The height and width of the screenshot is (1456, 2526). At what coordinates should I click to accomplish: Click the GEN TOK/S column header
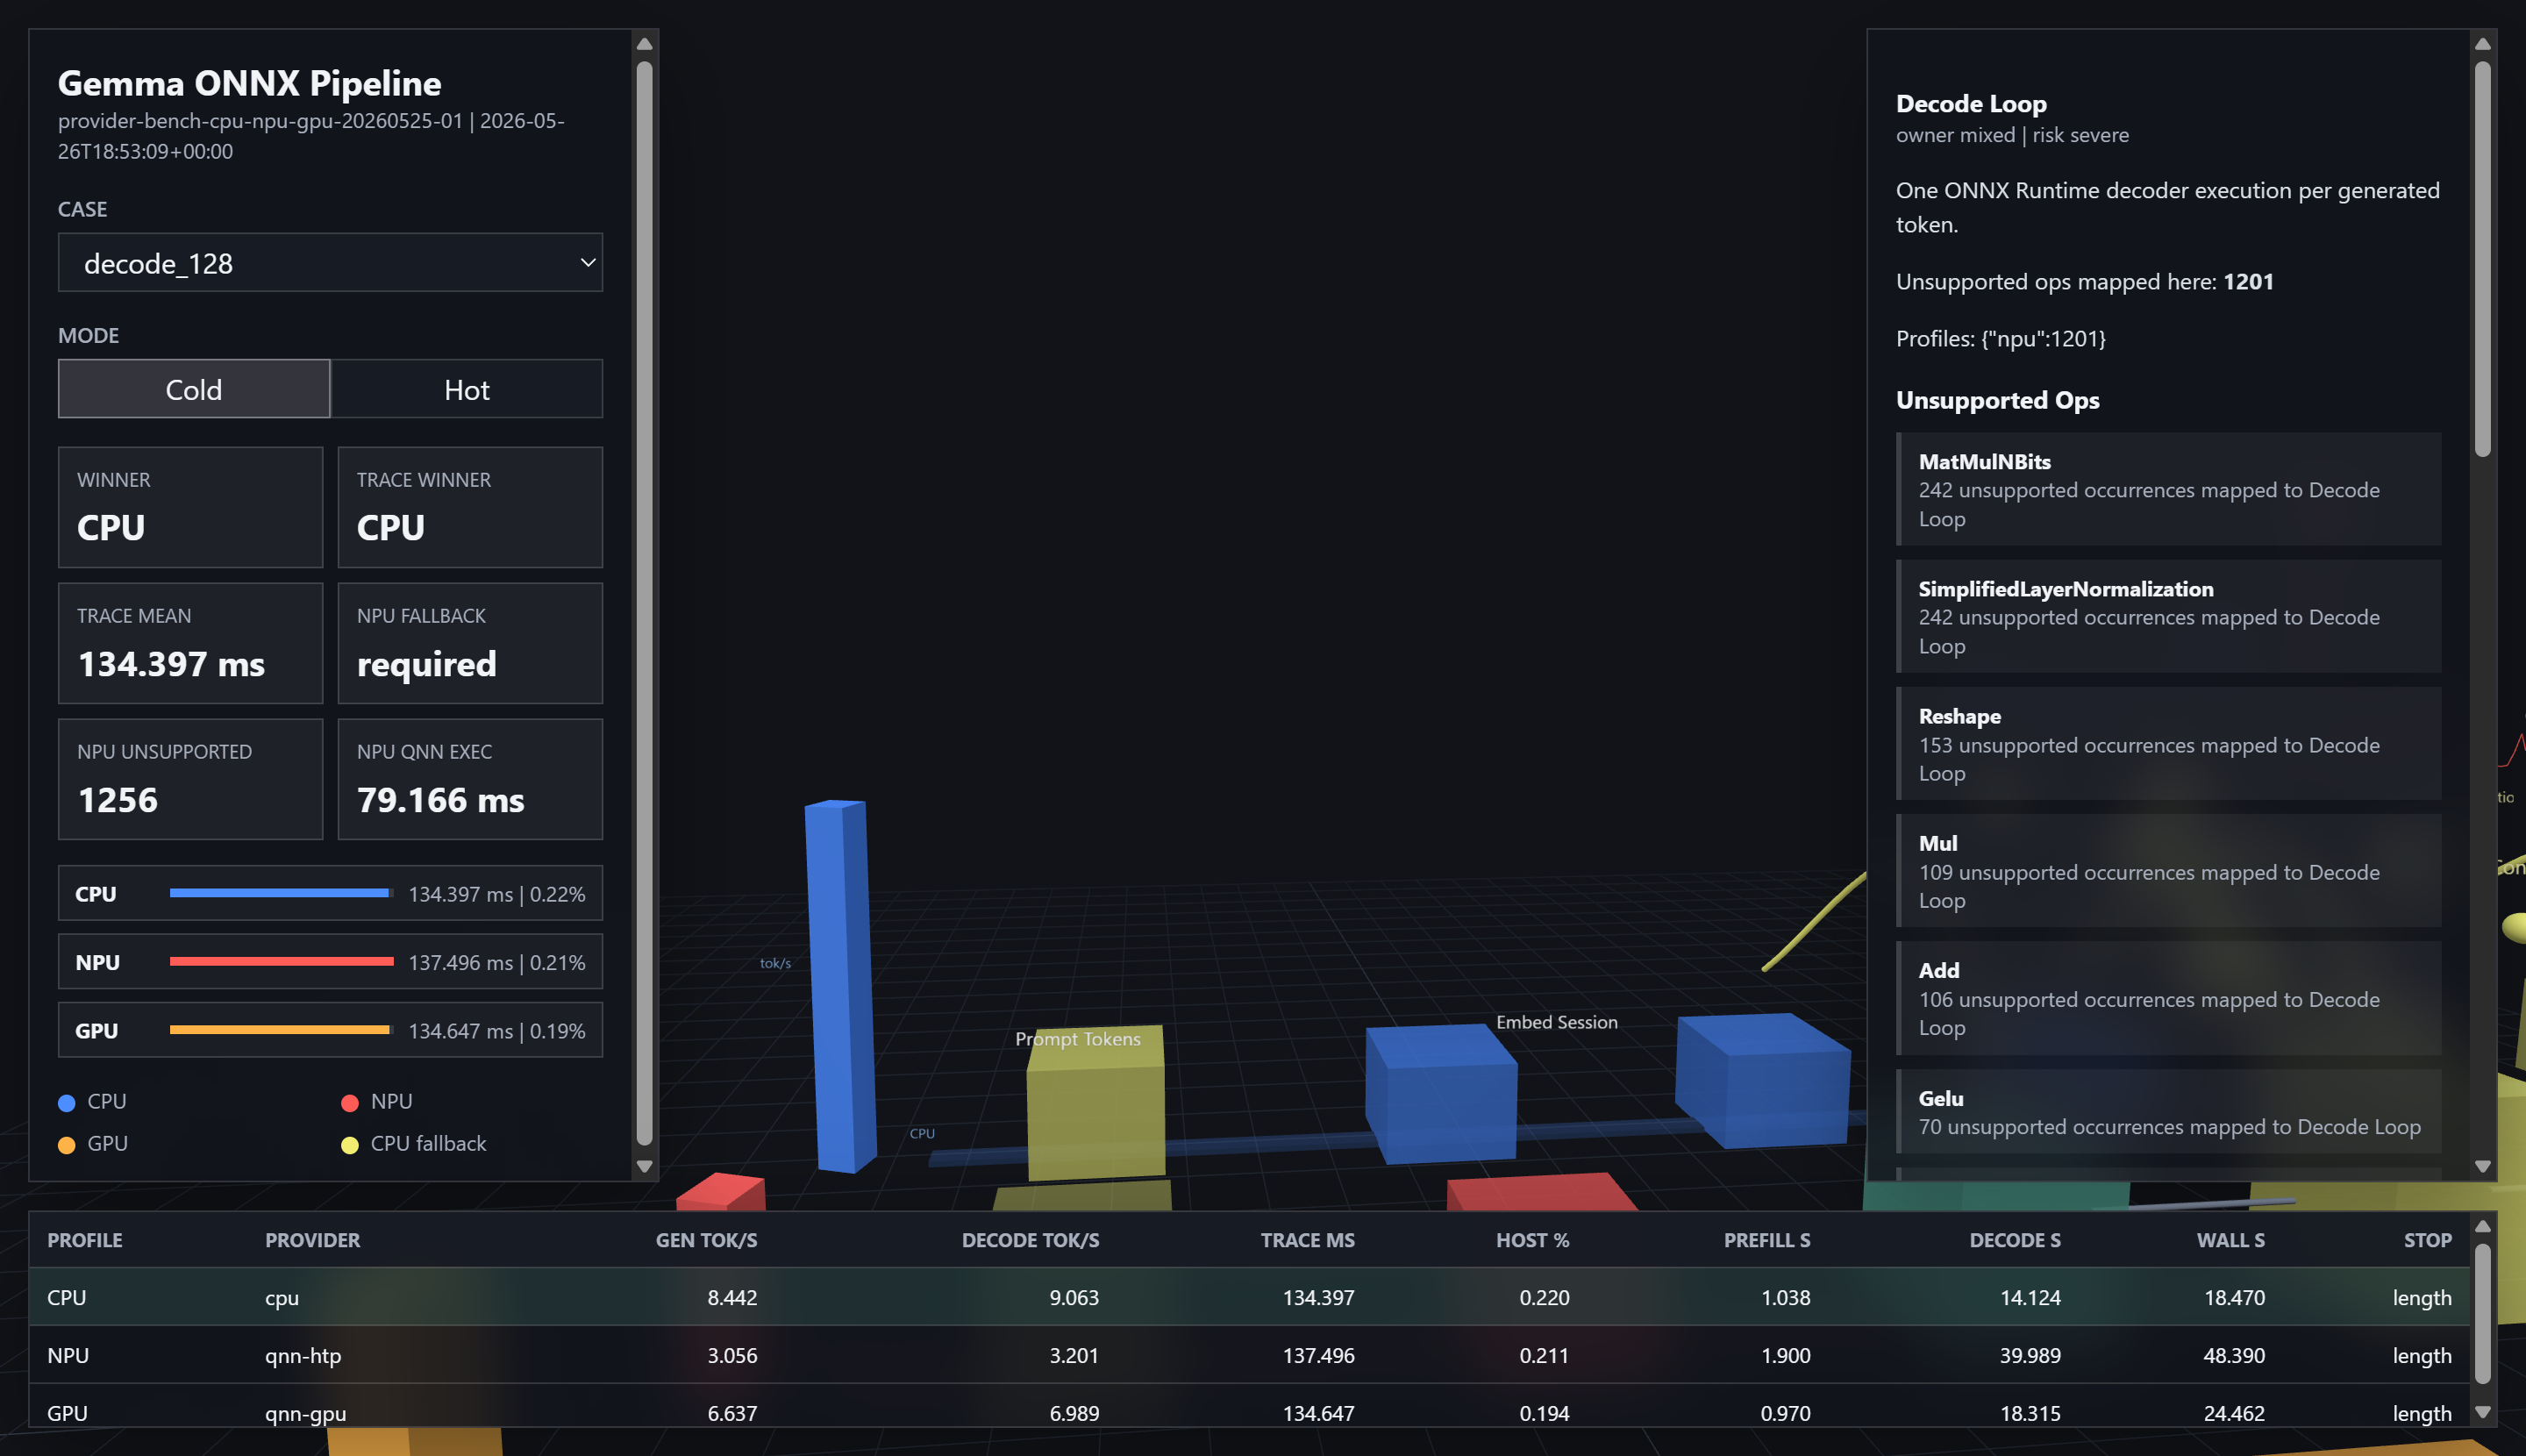tap(706, 1240)
